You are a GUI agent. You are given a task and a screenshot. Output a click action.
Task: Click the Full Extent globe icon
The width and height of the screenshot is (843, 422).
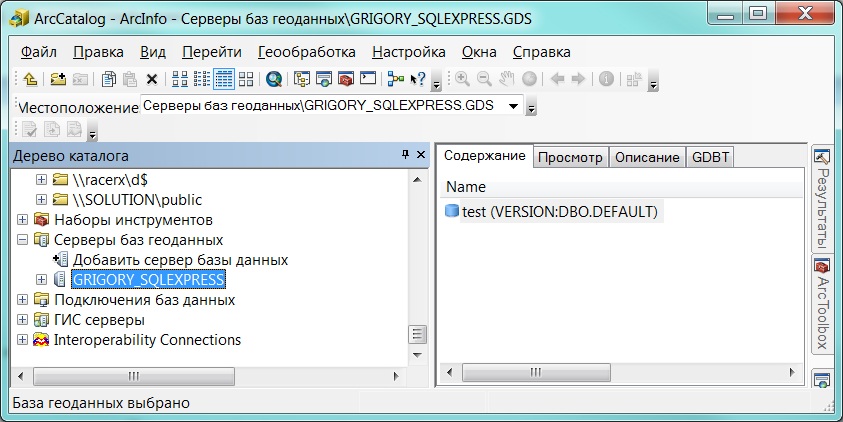tap(529, 80)
